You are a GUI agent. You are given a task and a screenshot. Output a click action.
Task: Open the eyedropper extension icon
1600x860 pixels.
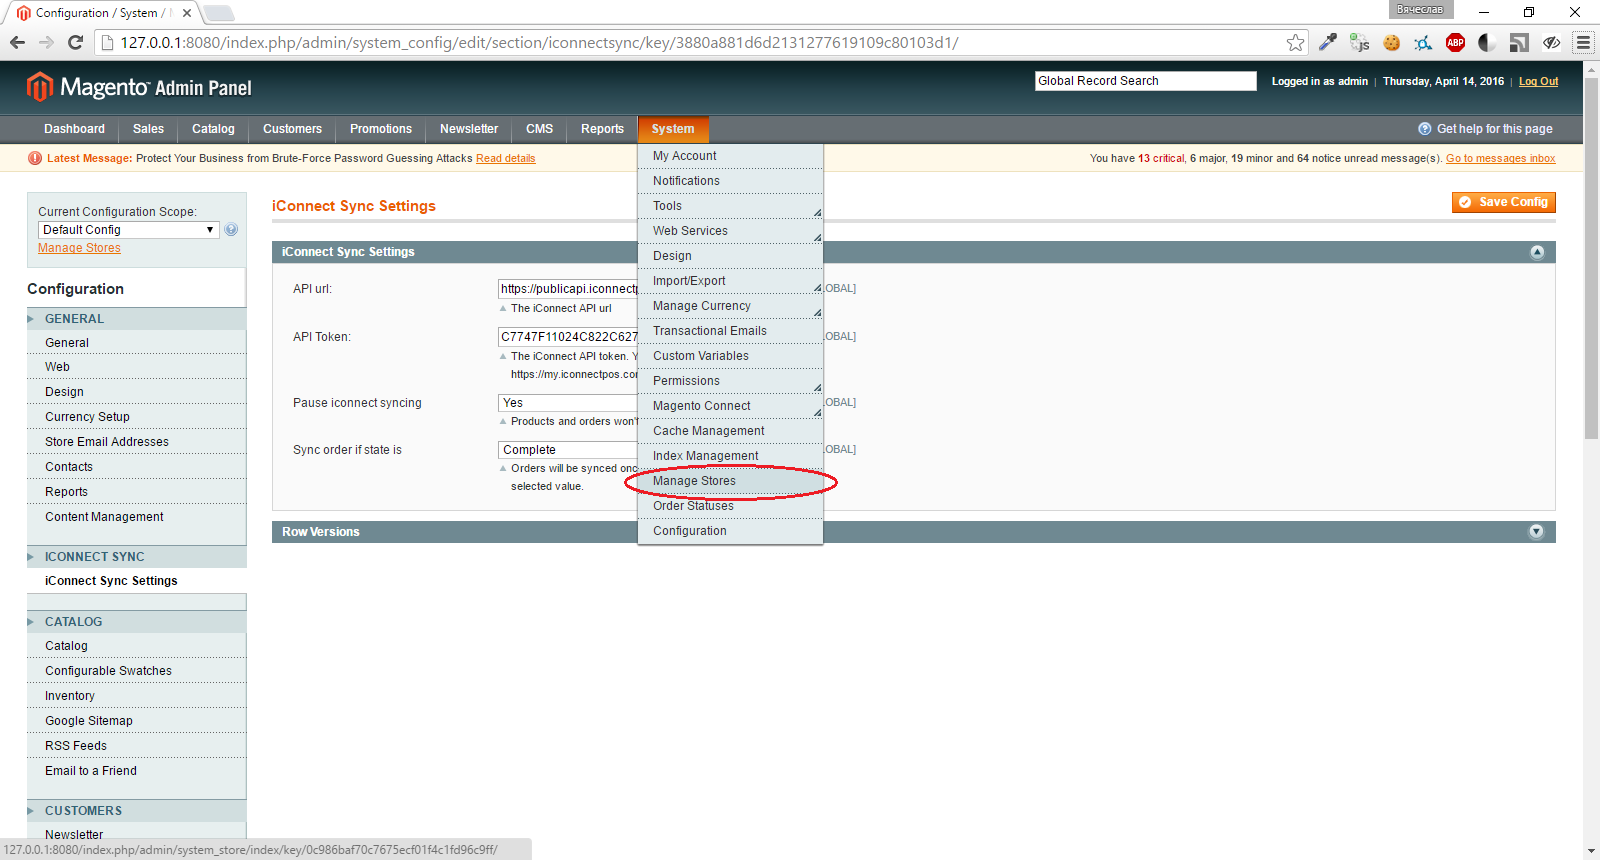click(1328, 42)
